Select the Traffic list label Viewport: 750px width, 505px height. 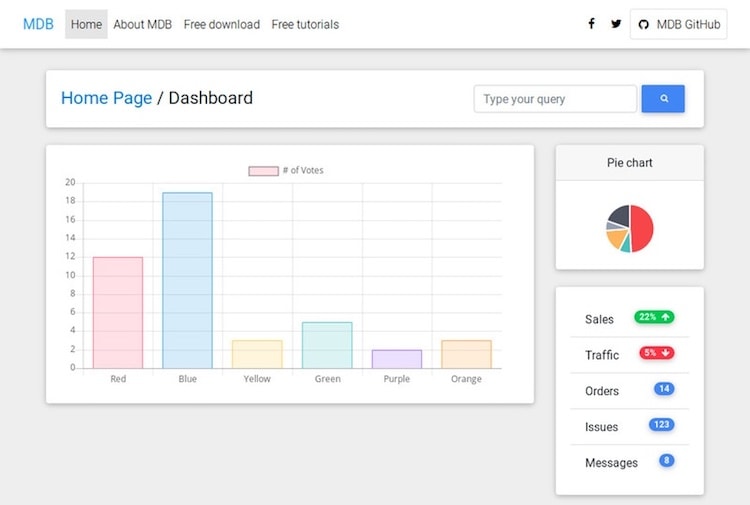(602, 355)
